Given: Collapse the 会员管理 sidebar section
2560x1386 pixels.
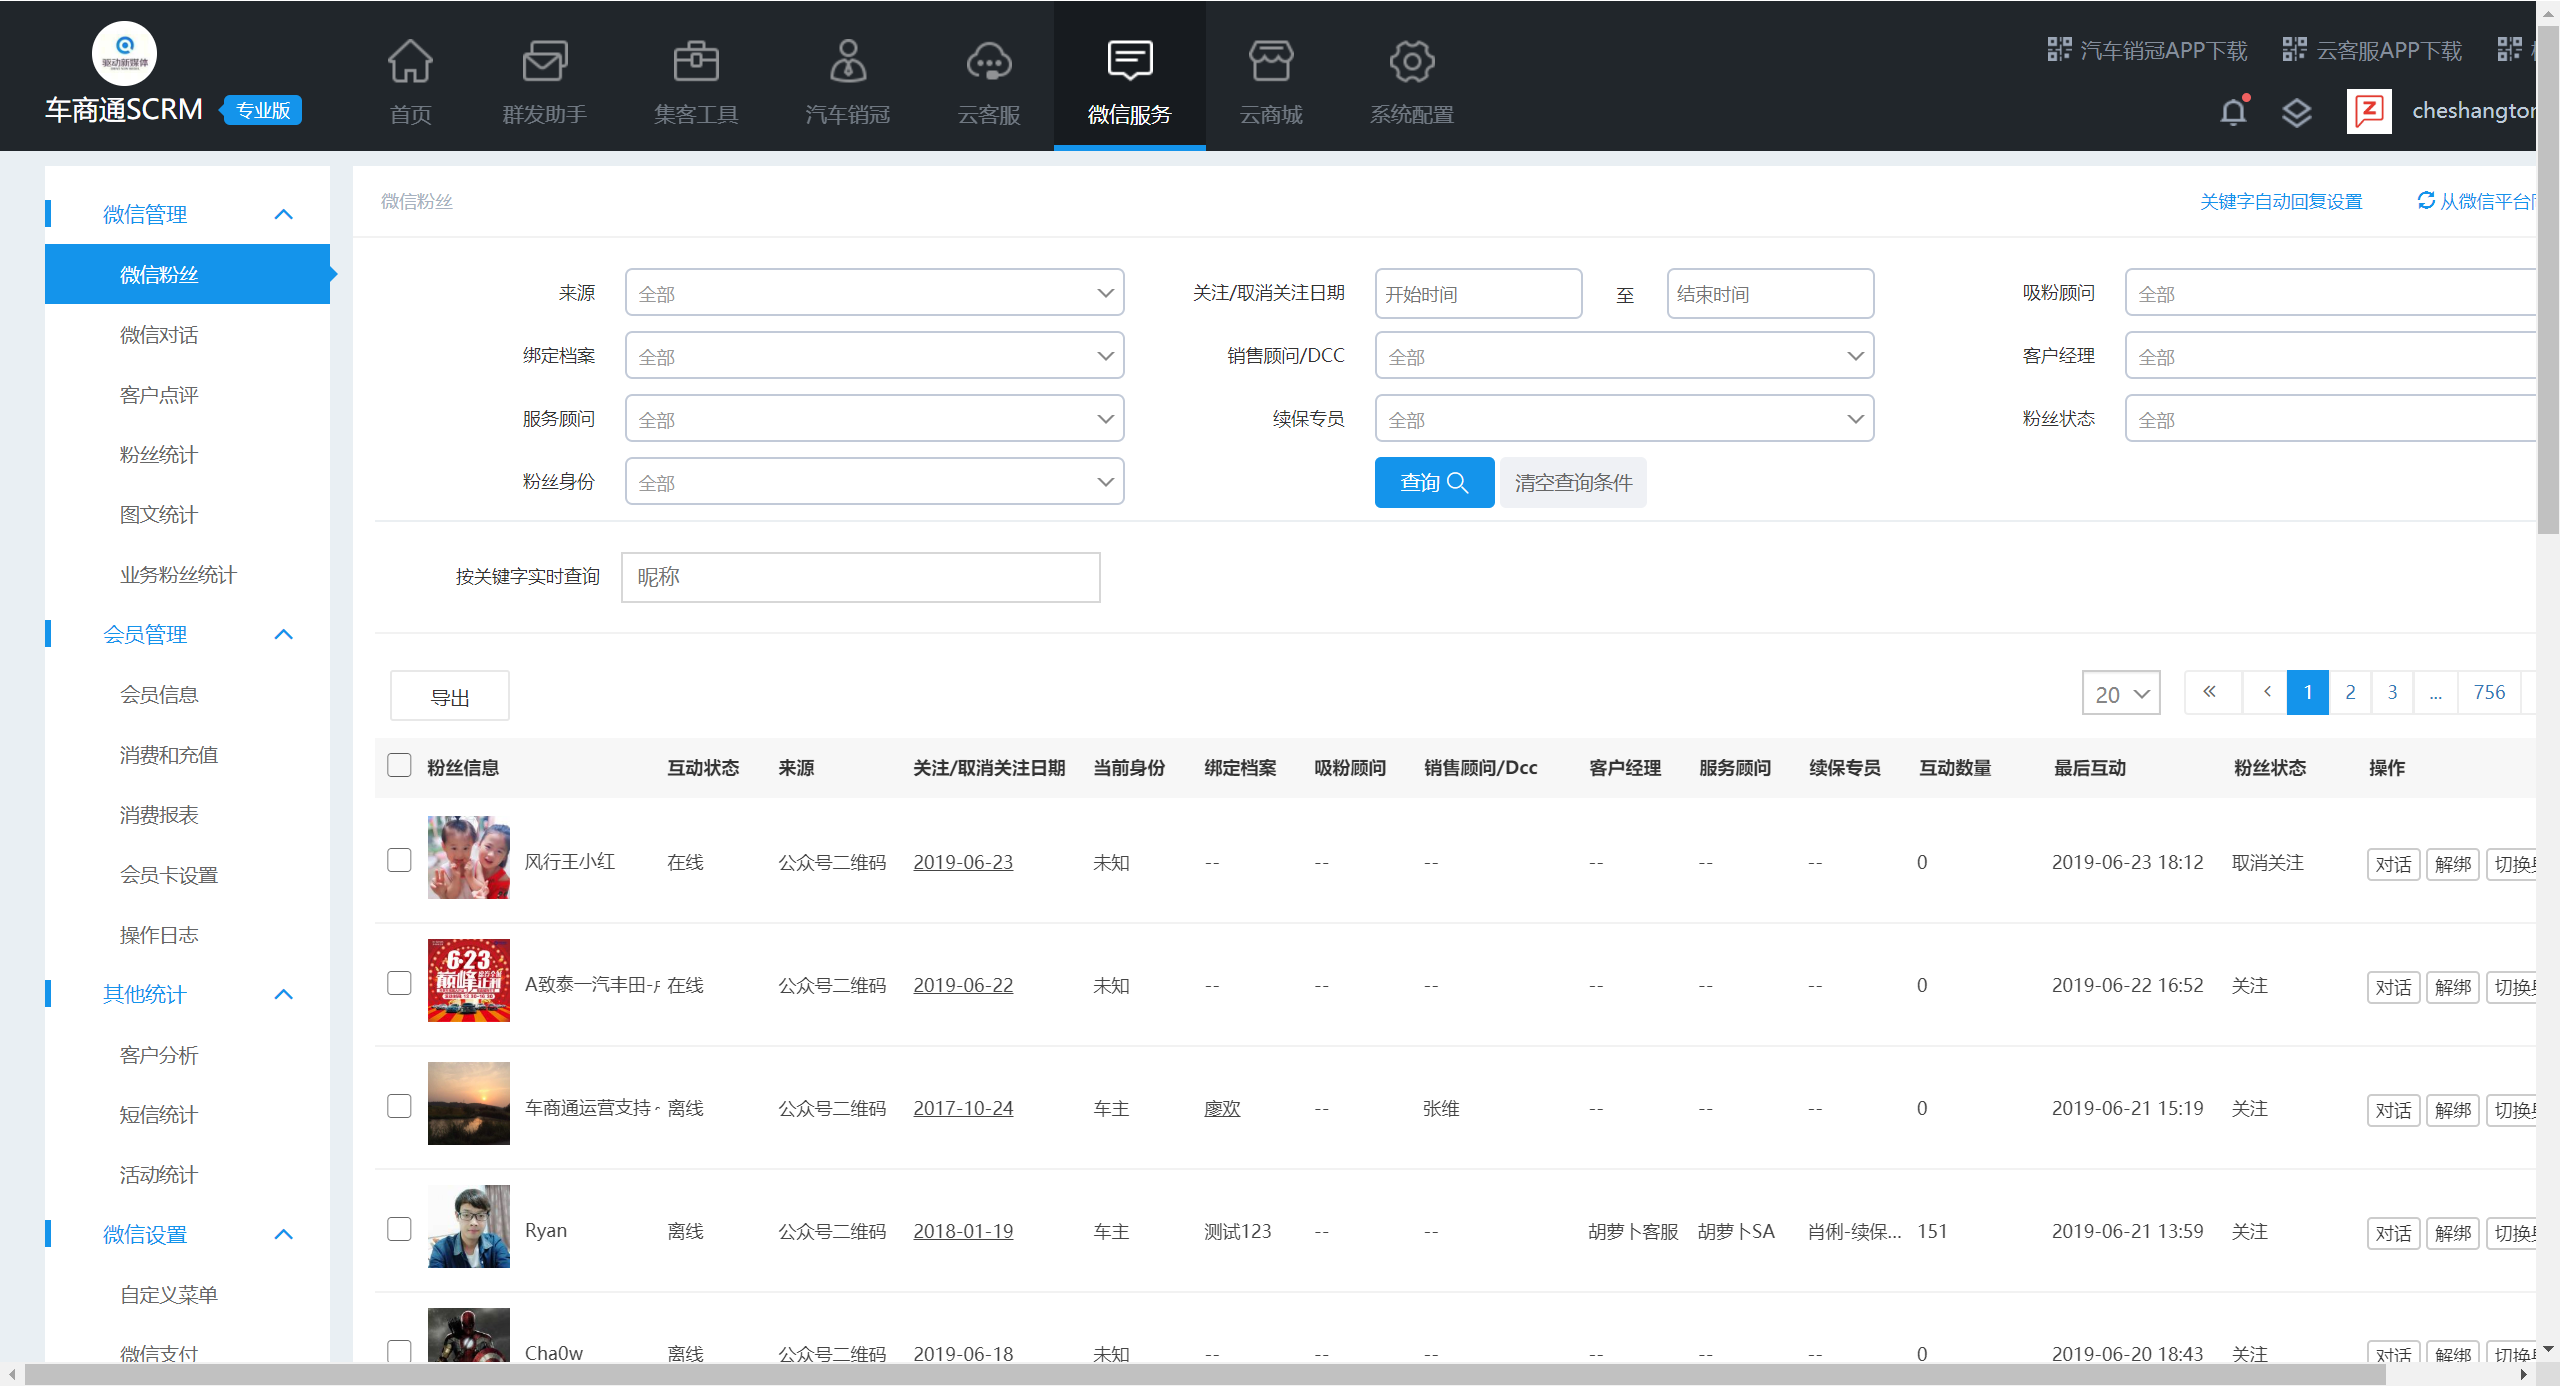Looking at the screenshot, I should point(284,634).
